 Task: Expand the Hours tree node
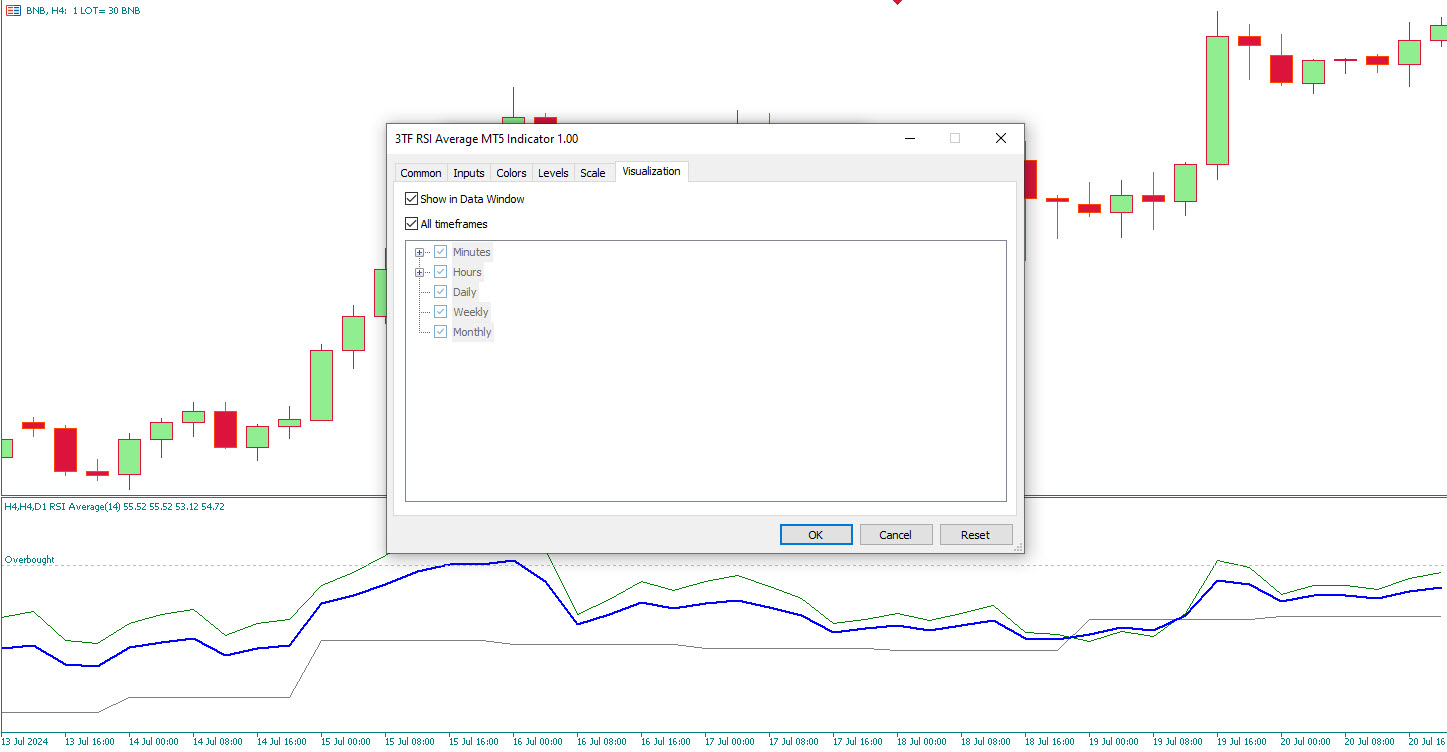[x=420, y=271]
